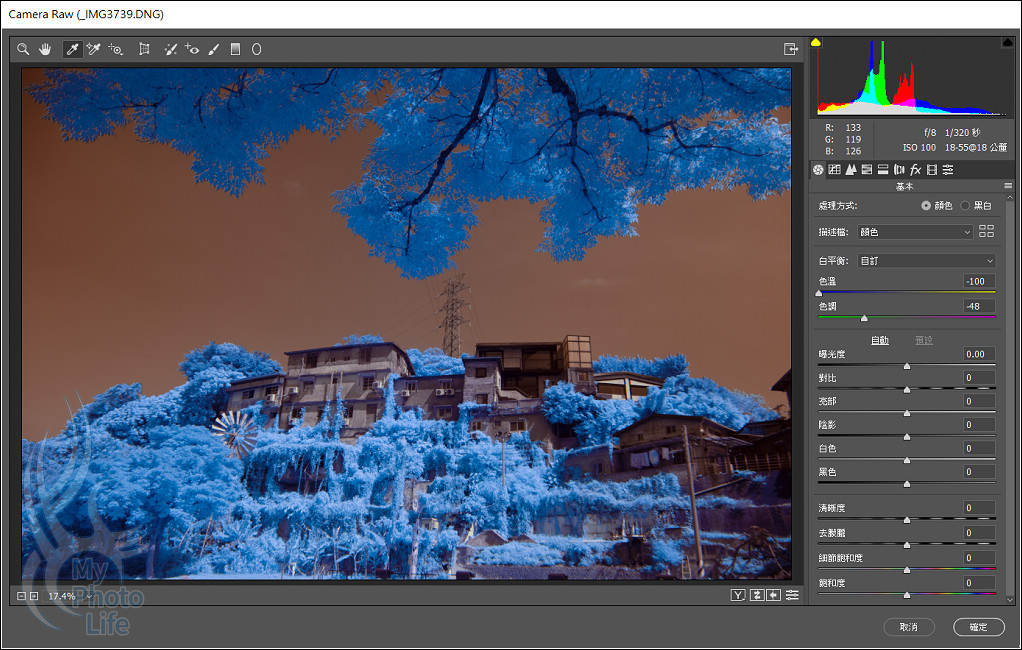Select the Crop tool
Image resolution: width=1022 pixels, height=650 pixels.
pyautogui.click(x=144, y=49)
